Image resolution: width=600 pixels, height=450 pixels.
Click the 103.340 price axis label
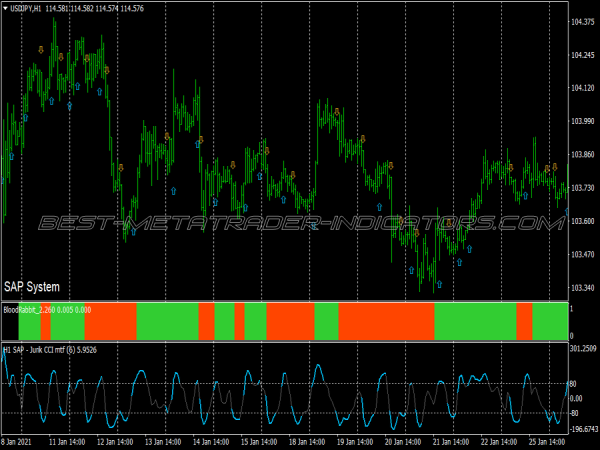582,288
